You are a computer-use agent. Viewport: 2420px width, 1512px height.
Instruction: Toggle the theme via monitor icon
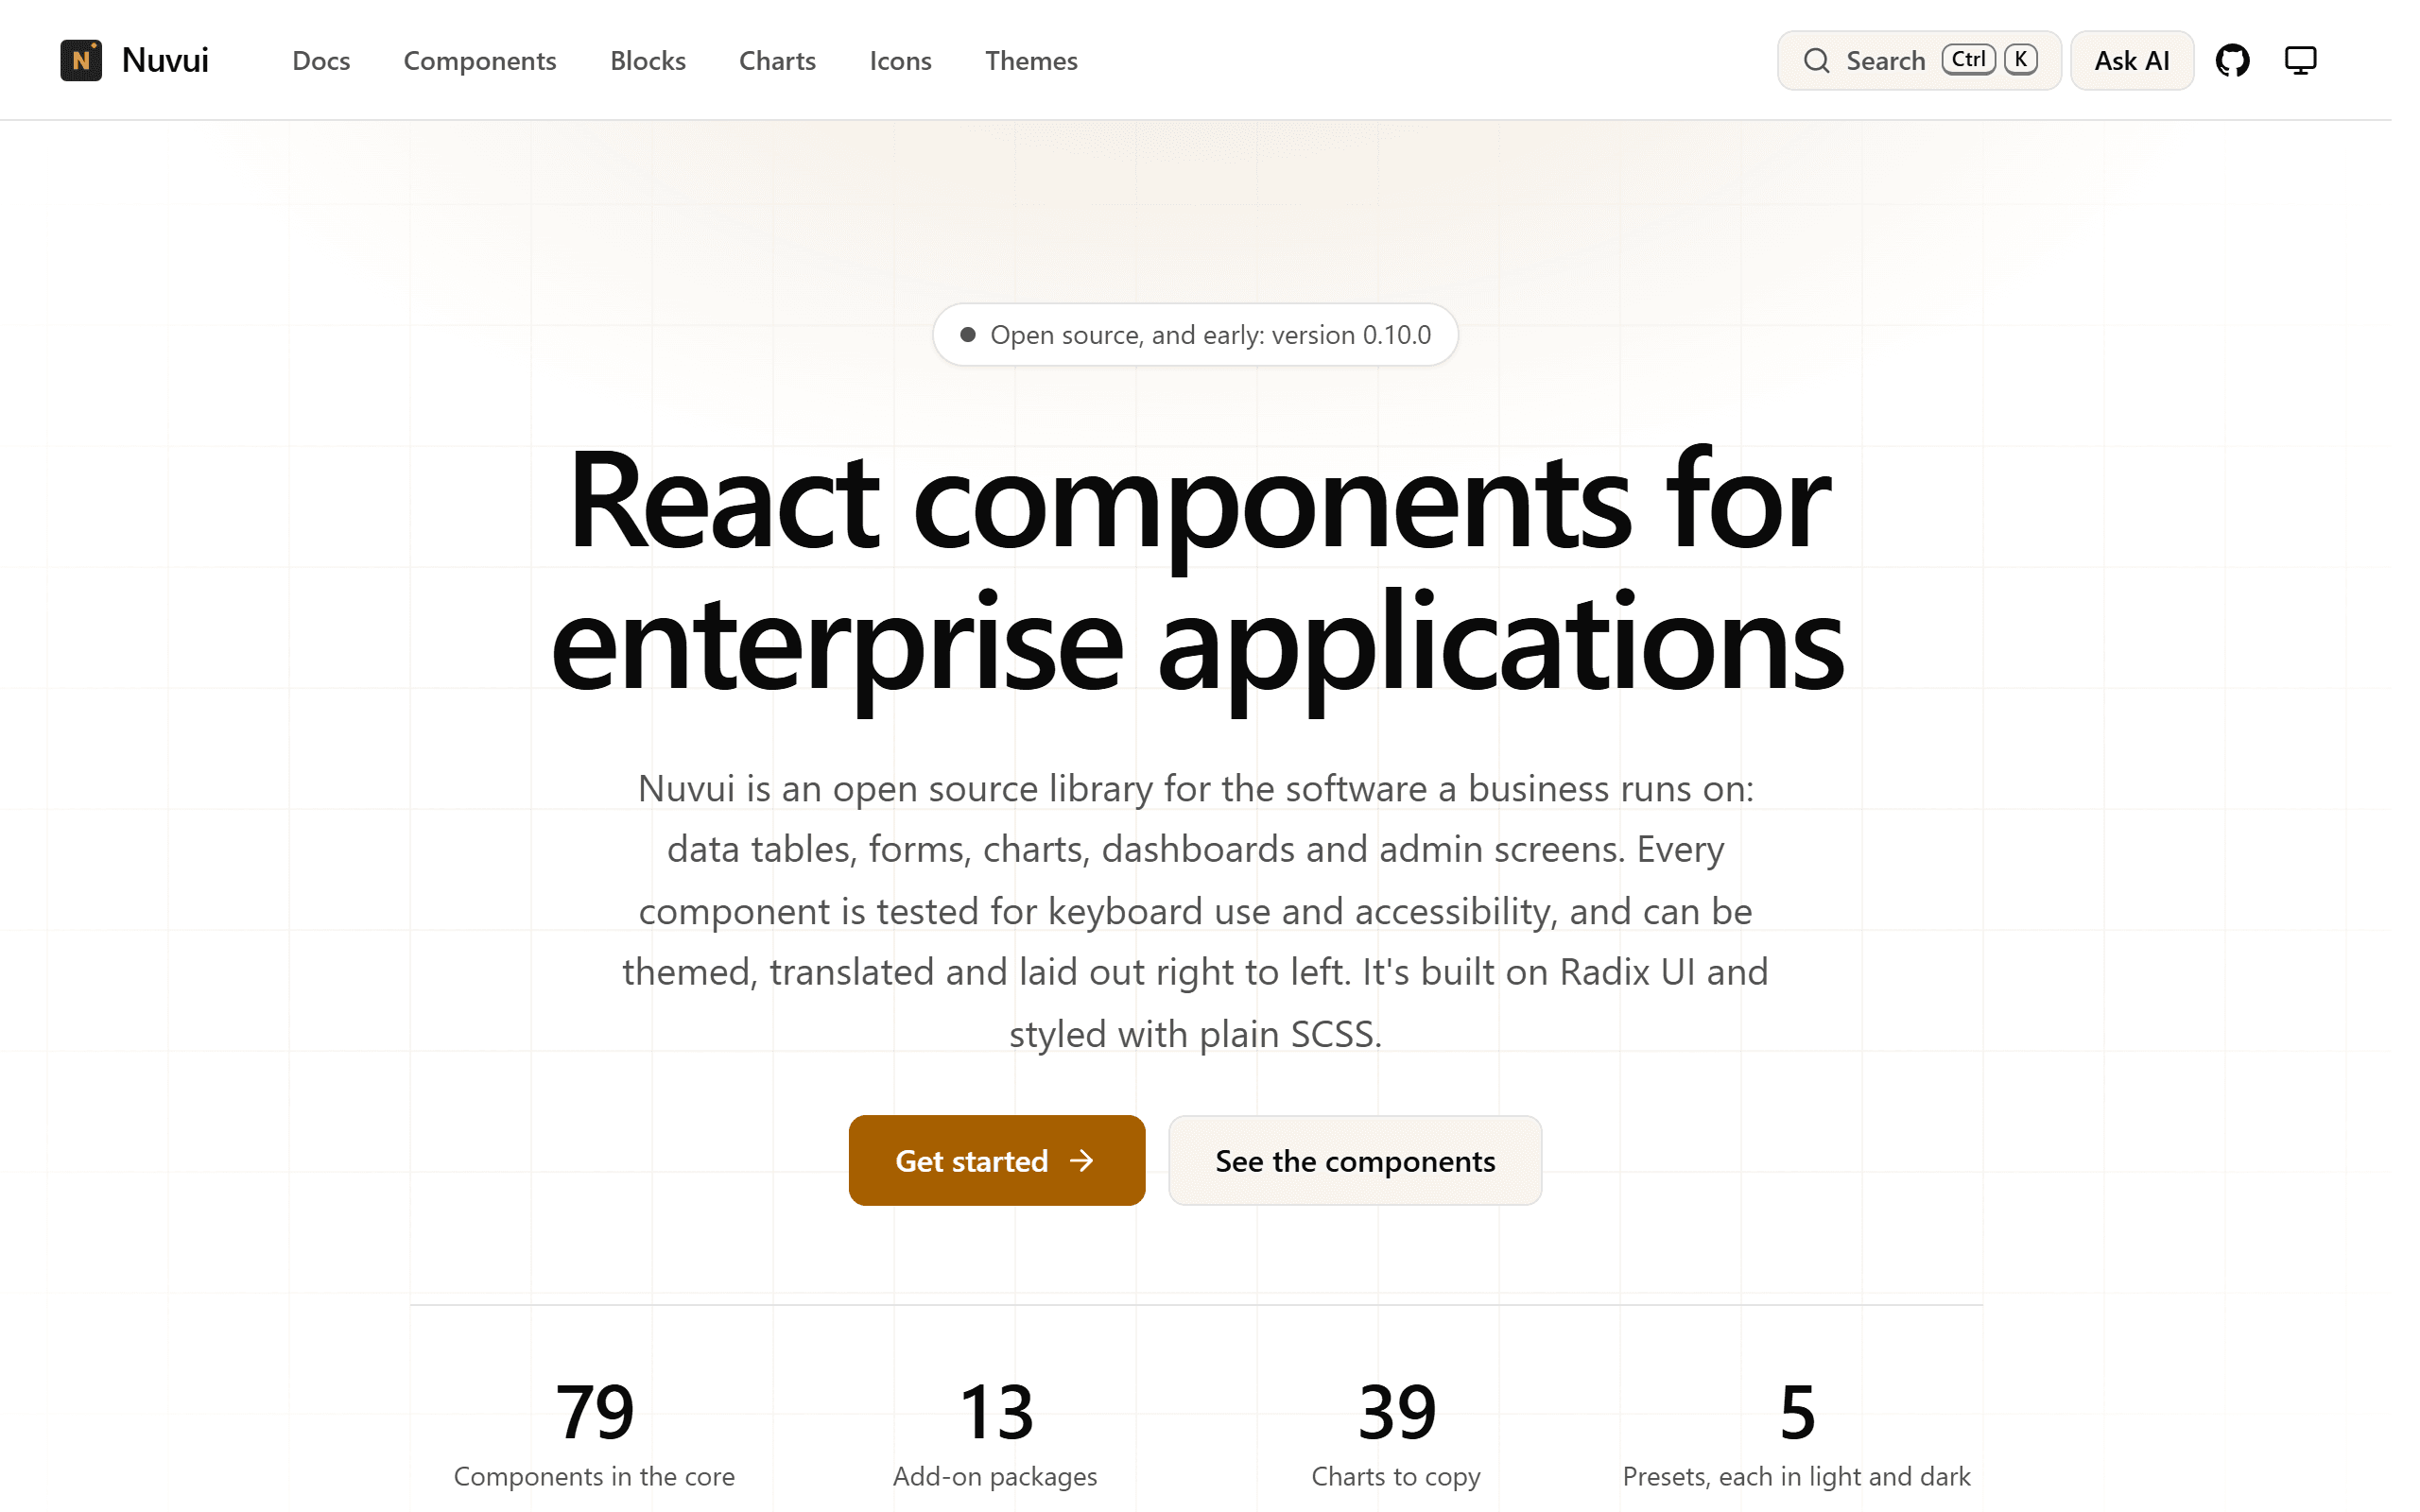pyautogui.click(x=2300, y=61)
